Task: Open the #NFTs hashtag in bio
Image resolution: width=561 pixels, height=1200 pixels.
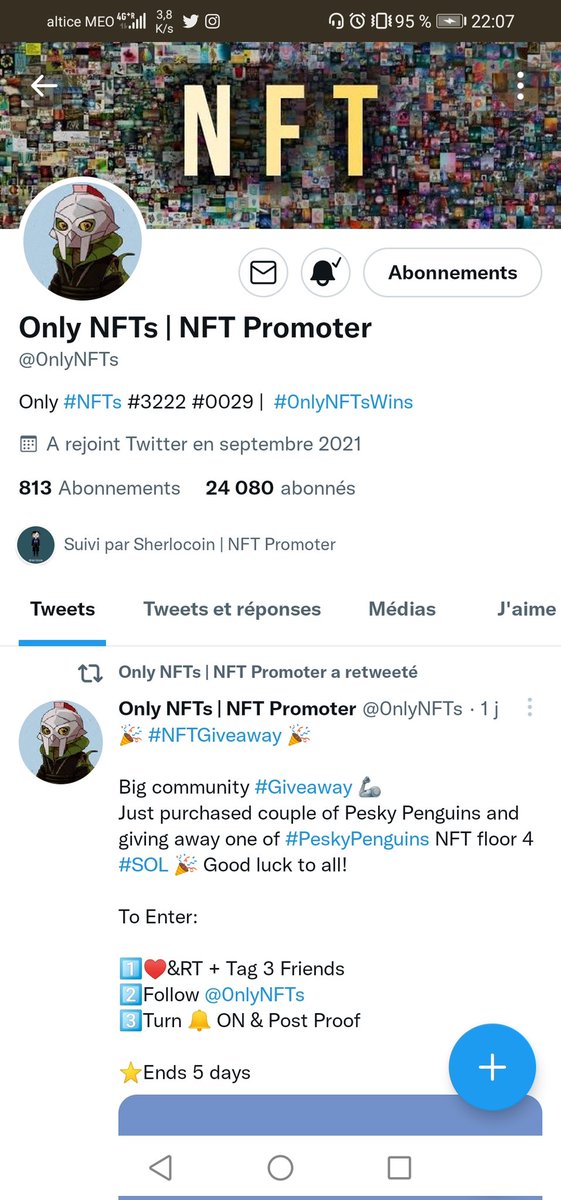Action: [92, 402]
